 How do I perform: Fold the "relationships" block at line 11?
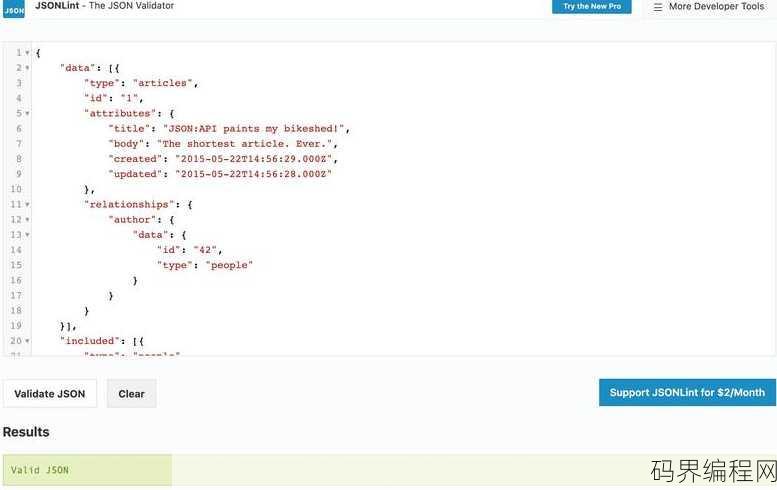click(27, 205)
